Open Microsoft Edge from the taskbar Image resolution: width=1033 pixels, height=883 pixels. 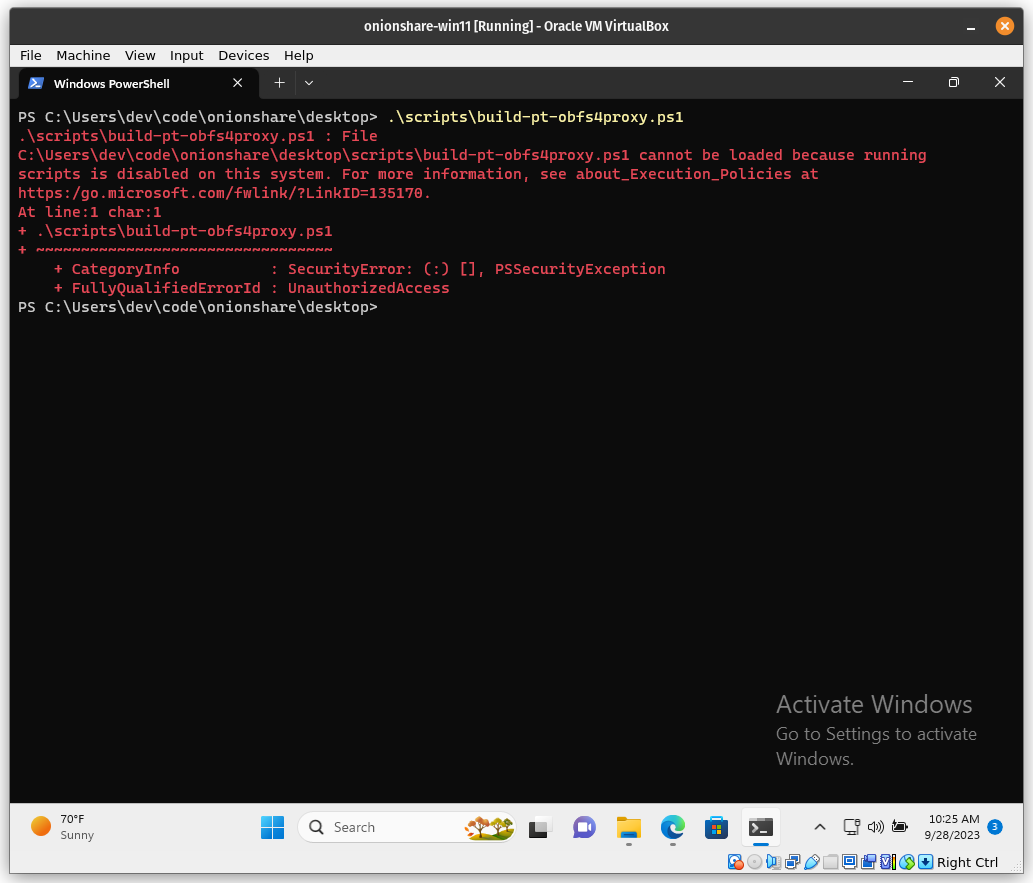(672, 827)
